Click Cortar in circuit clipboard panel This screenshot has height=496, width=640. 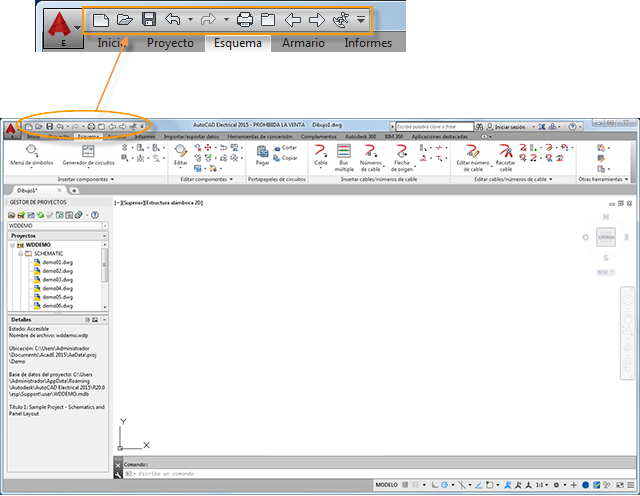pos(285,148)
